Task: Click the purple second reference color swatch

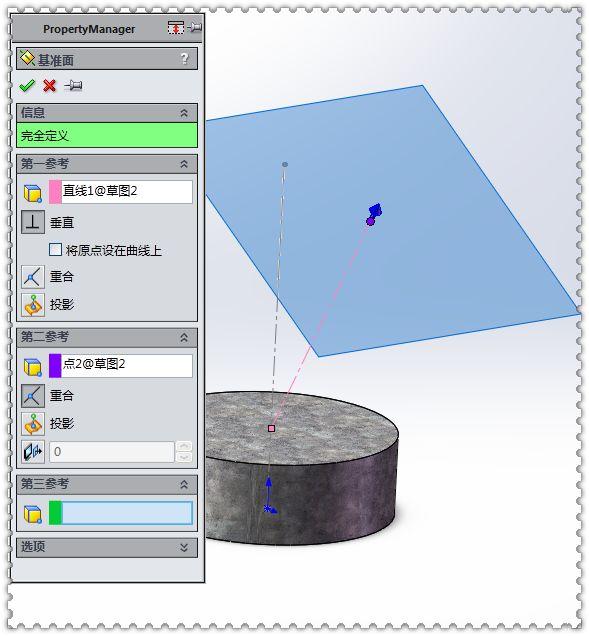Action: (55, 365)
